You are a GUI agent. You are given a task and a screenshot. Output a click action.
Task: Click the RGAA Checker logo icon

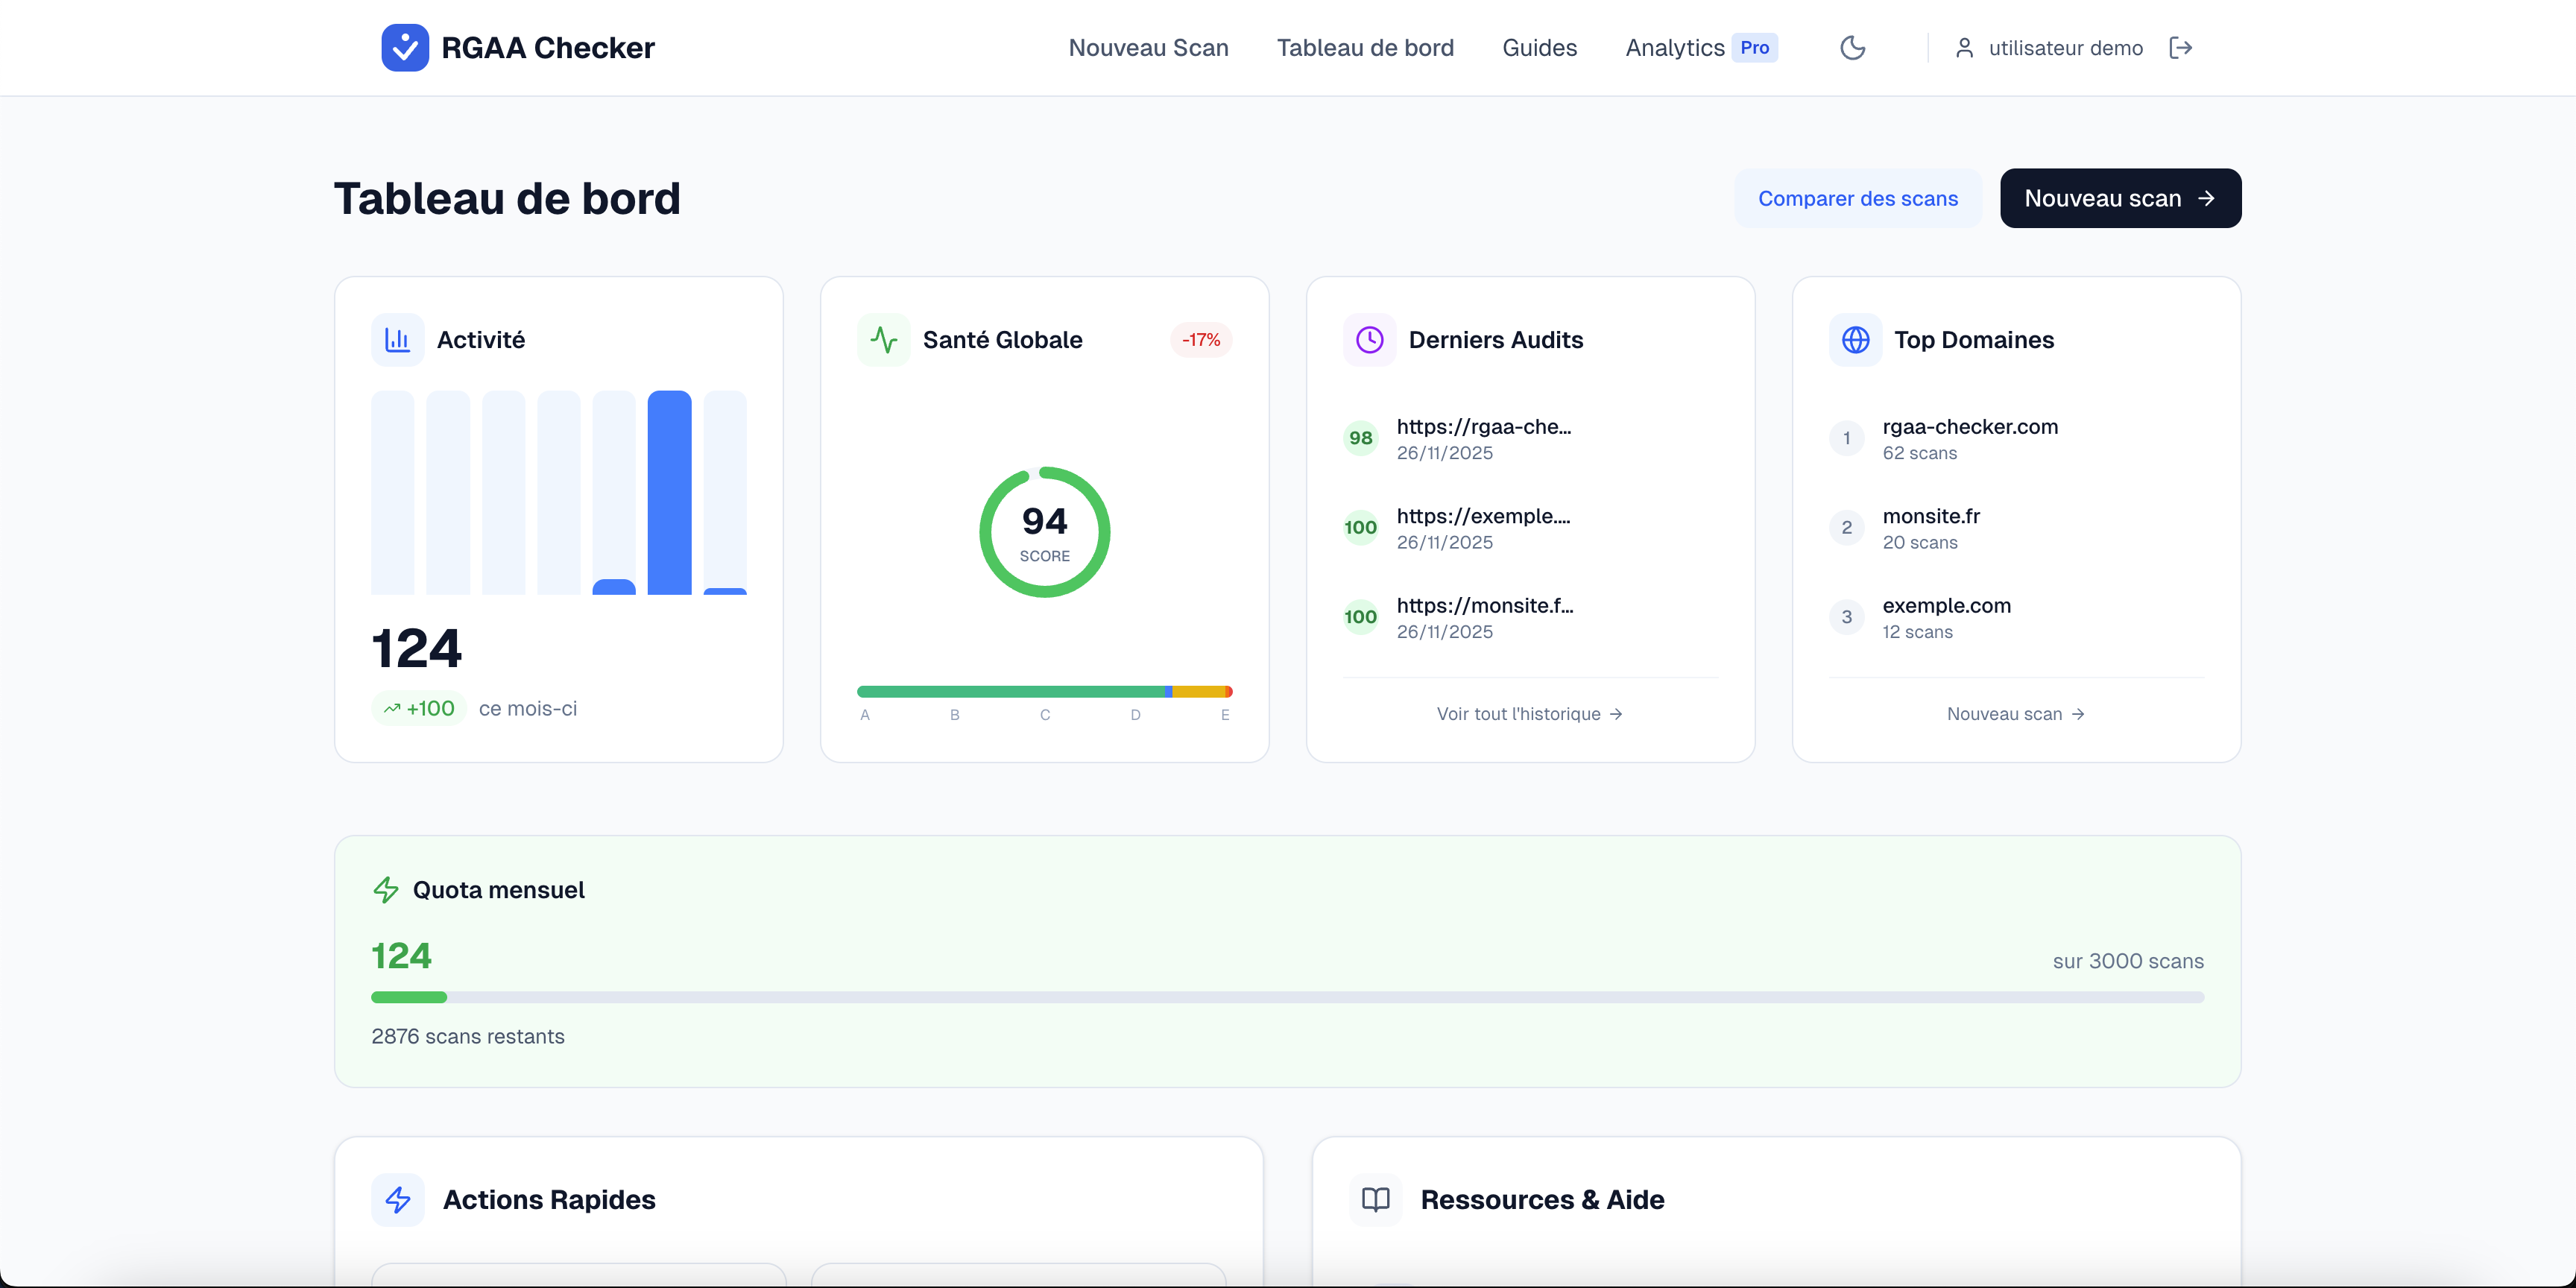[x=405, y=48]
